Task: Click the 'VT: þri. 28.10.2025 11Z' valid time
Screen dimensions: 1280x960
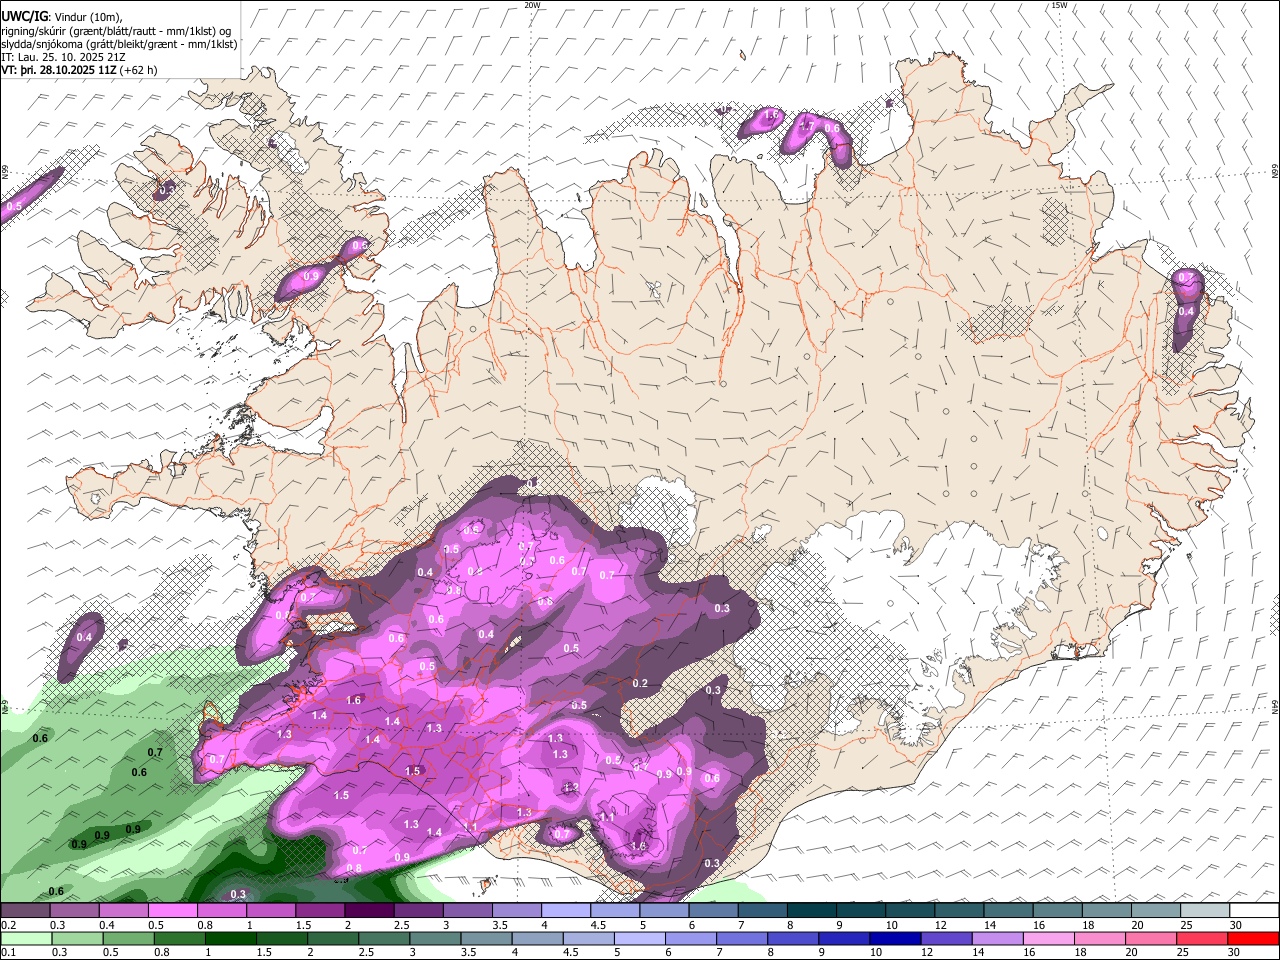Action: coord(58,70)
